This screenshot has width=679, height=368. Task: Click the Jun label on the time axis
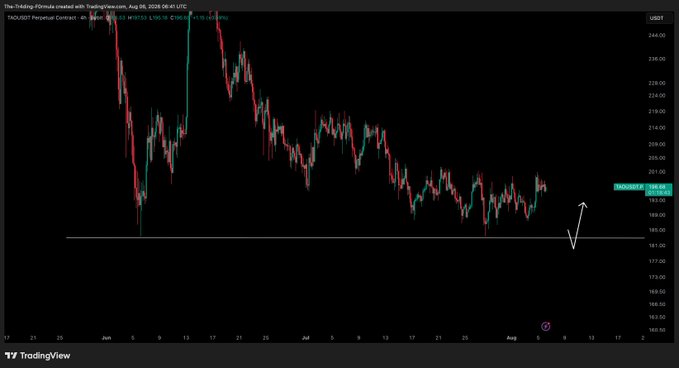tap(106, 338)
